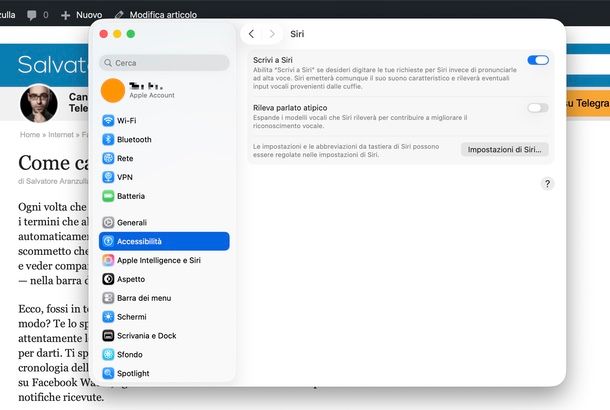Open the Spotlight icon

point(108,373)
